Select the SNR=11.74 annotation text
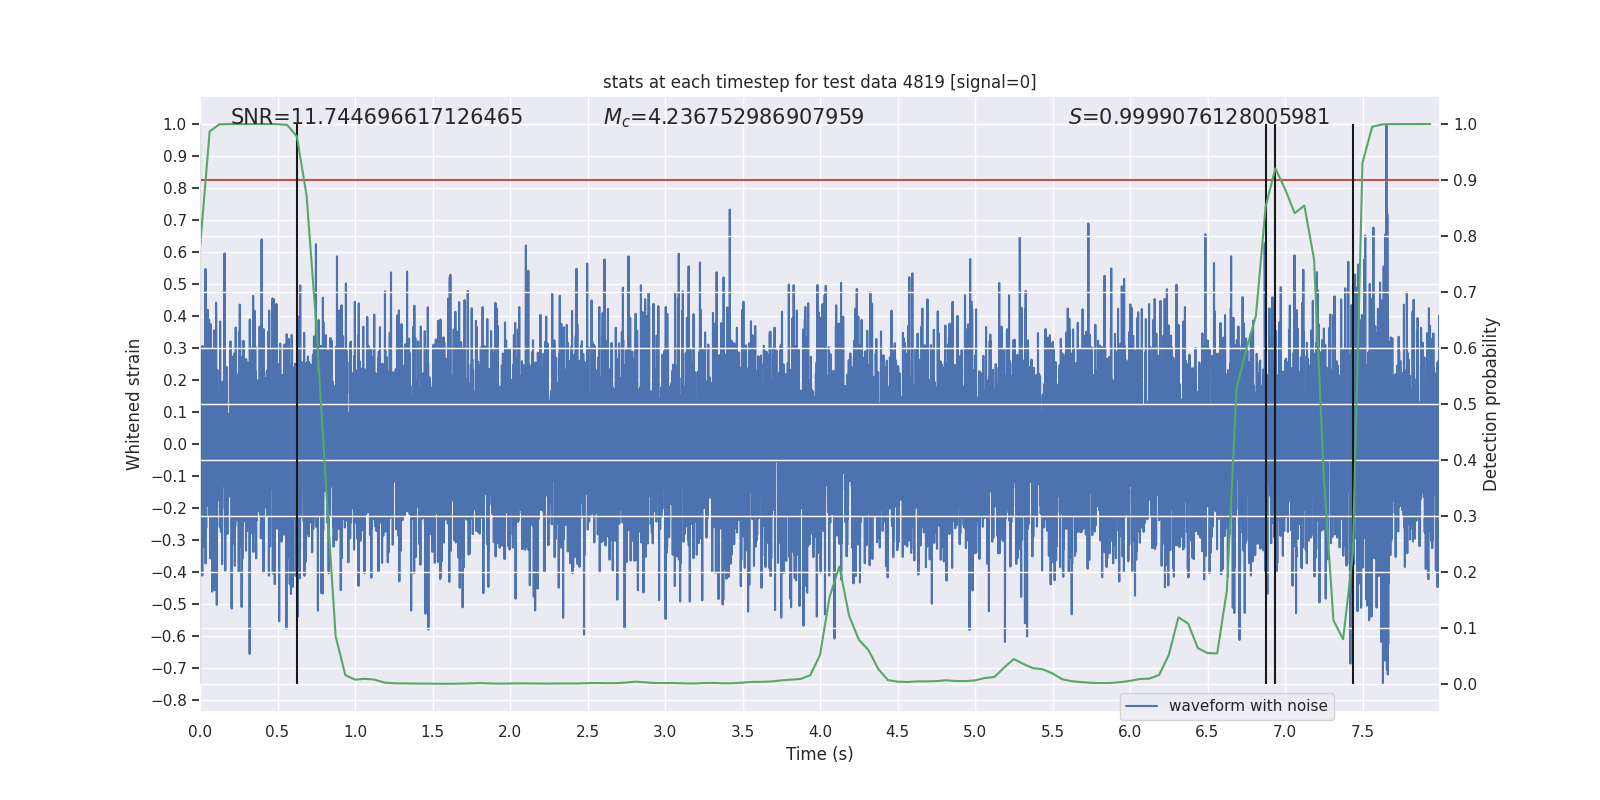 376,117
